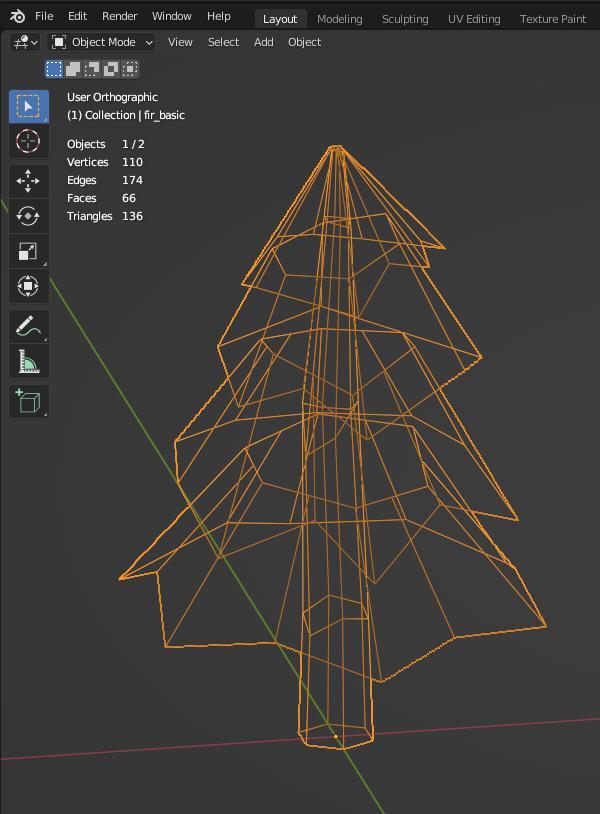Choose the Move tool

click(x=28, y=181)
